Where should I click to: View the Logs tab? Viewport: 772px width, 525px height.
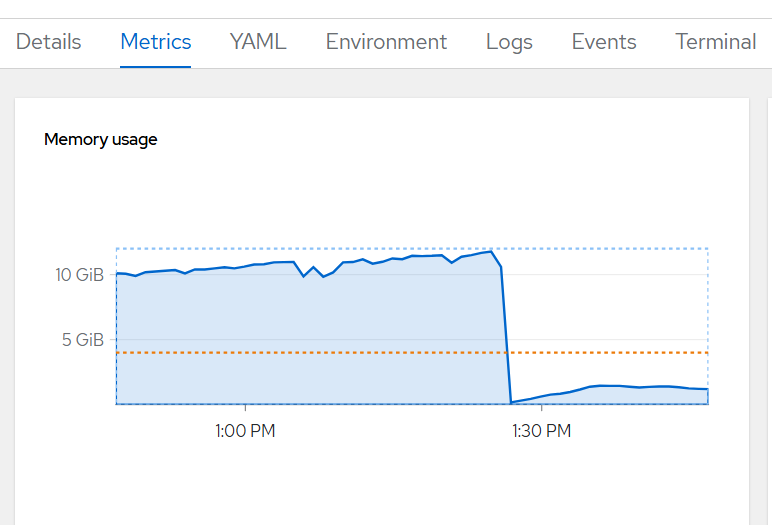tap(509, 42)
